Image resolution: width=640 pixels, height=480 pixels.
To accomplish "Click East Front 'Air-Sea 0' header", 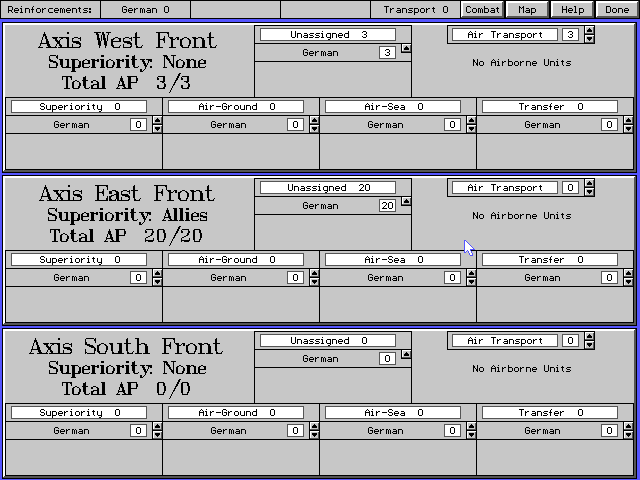I will pyautogui.click(x=393, y=260).
